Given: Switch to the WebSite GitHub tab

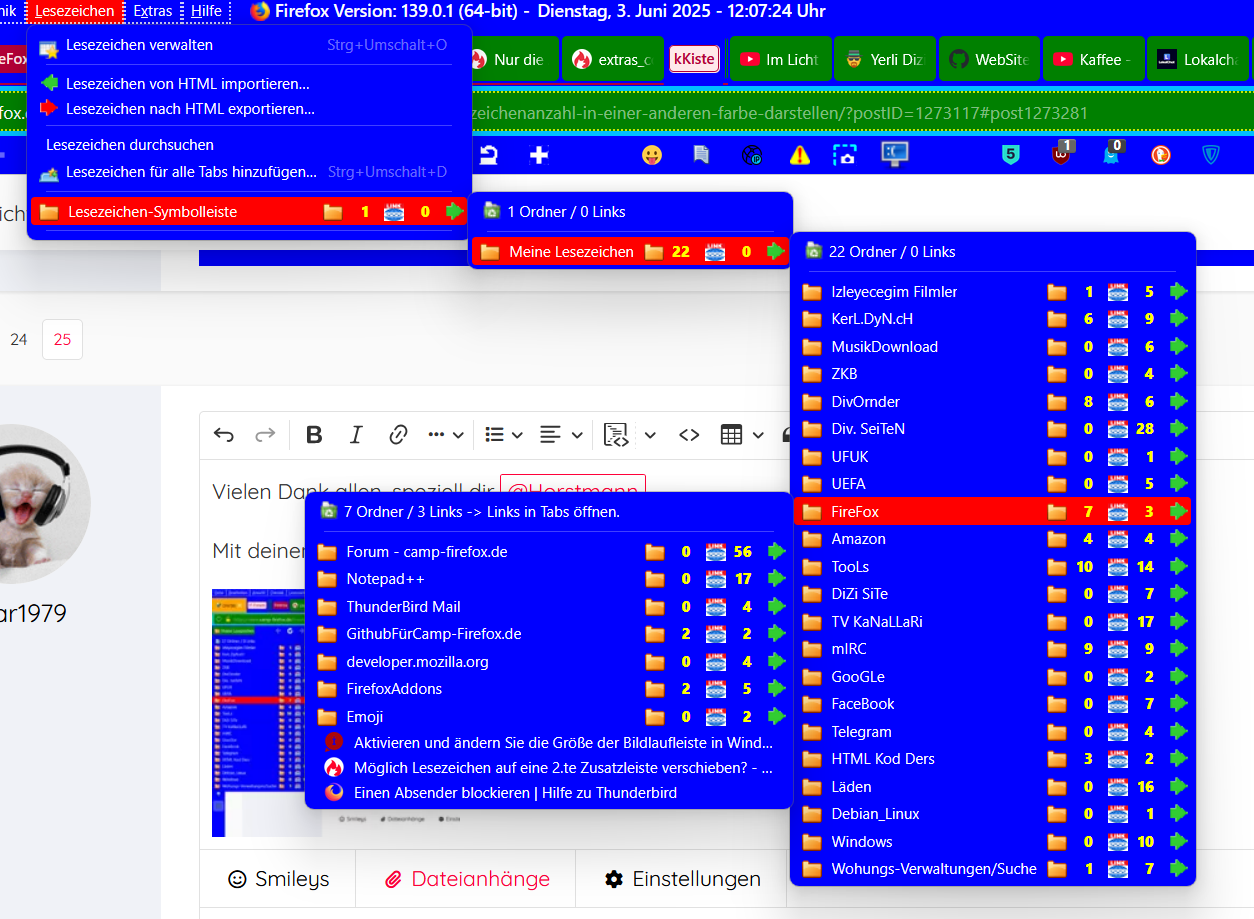Looking at the screenshot, I should [989, 59].
